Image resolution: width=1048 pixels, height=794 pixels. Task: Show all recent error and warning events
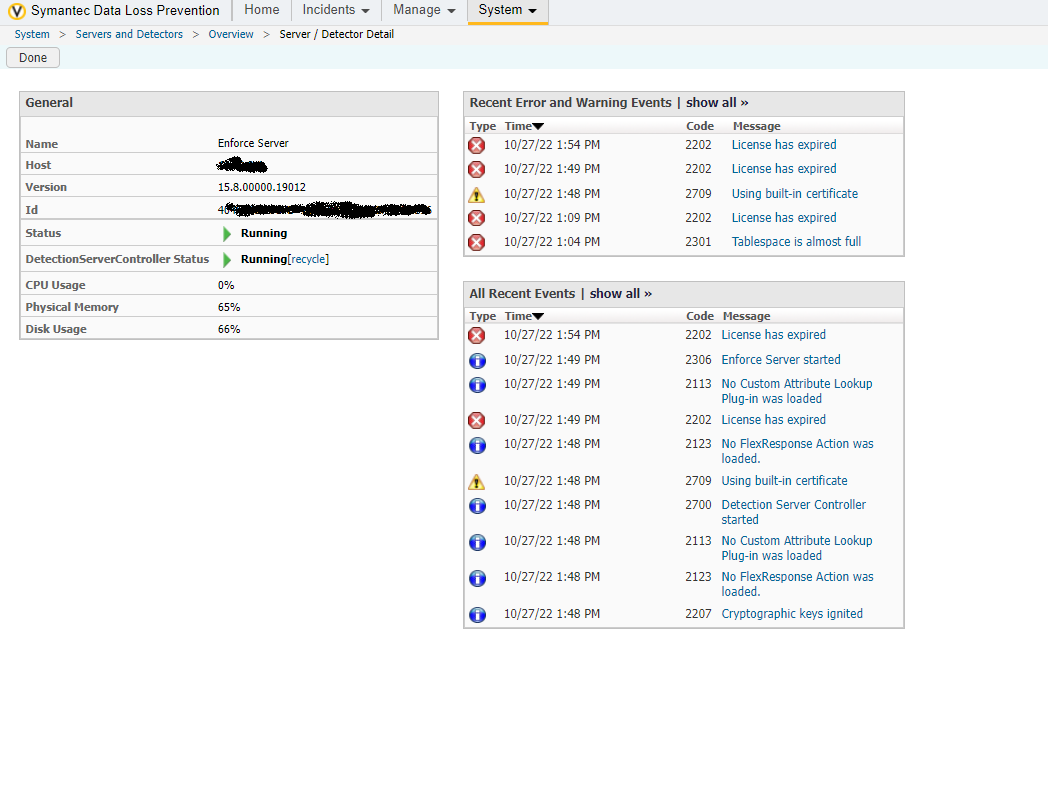click(x=717, y=102)
